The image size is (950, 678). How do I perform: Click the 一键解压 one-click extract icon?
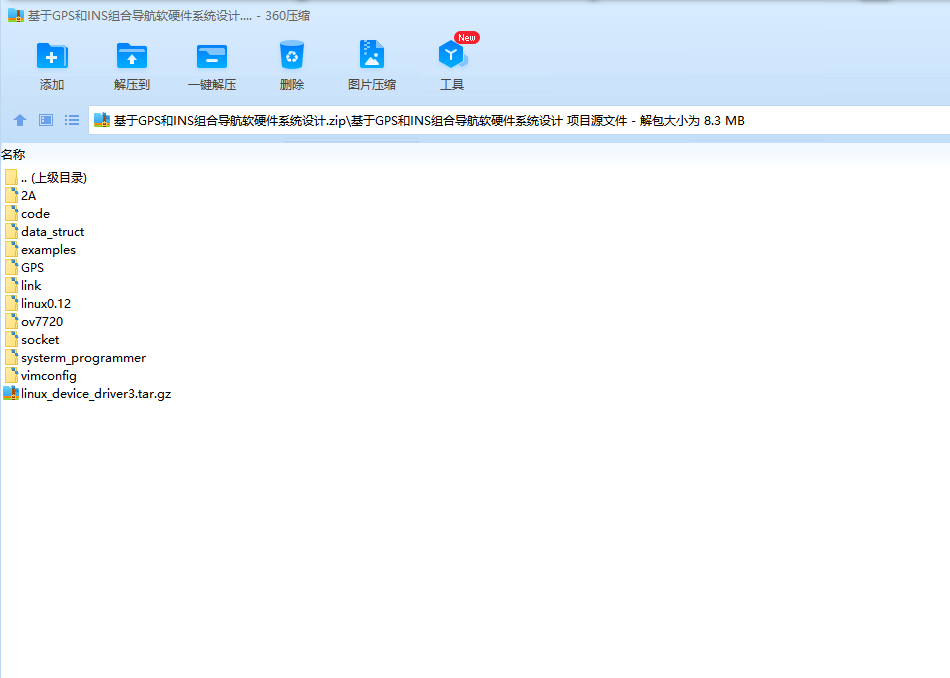[211, 56]
